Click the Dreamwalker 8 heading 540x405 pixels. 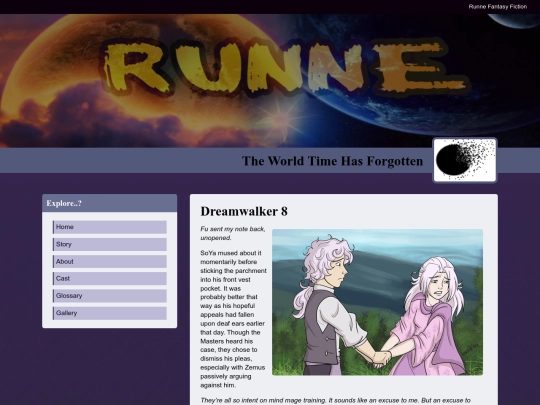point(244,211)
